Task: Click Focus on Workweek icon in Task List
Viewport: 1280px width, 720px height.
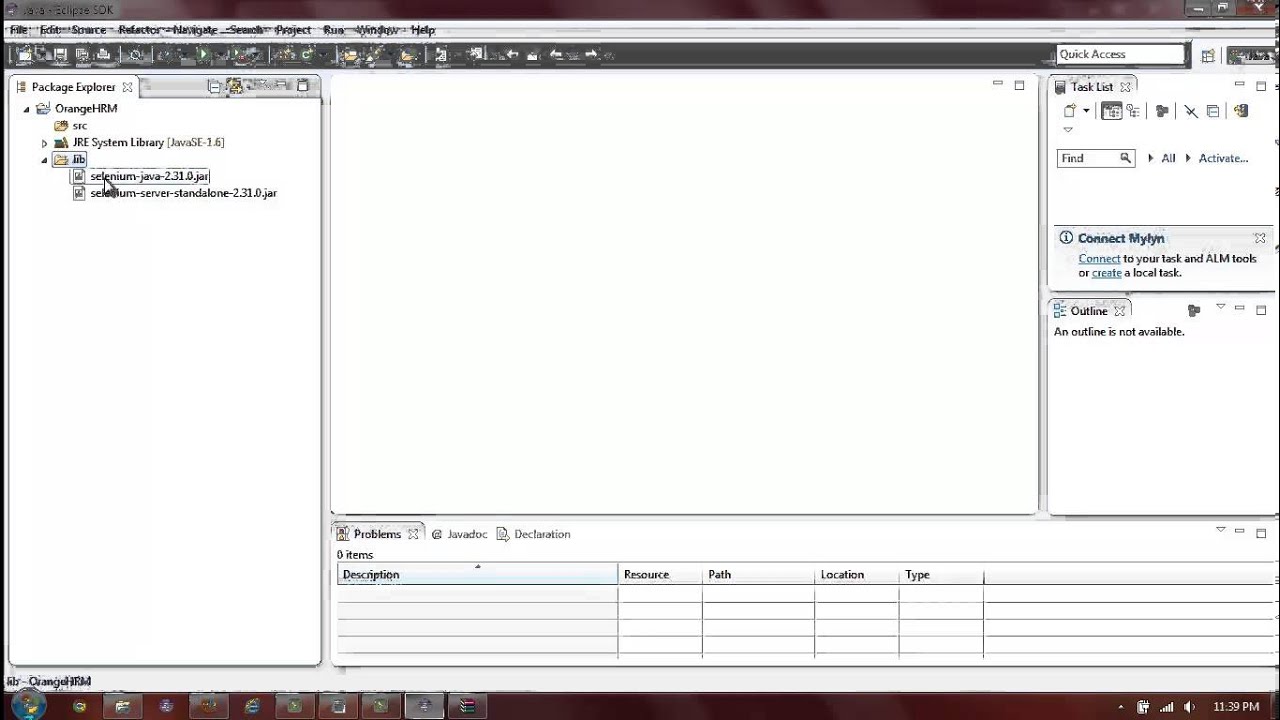Action: (1162, 111)
